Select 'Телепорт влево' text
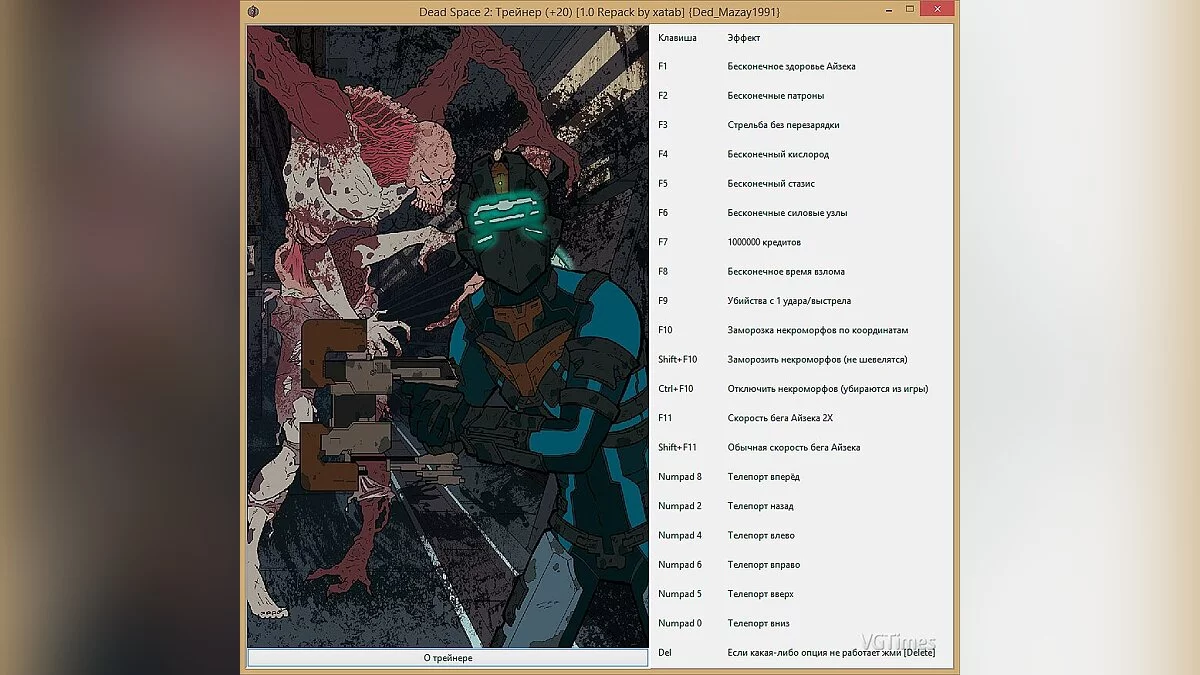Viewport: 1200px width, 675px height. (x=761, y=536)
